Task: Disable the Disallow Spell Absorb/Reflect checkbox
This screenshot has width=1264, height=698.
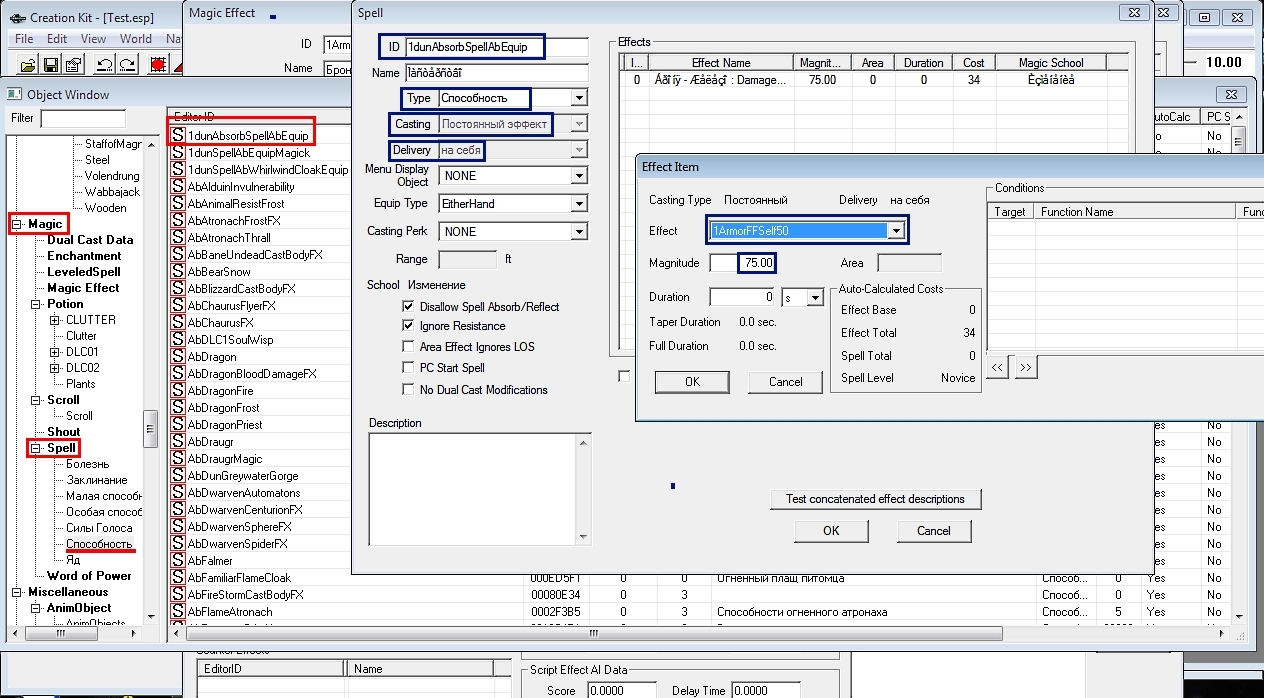Action: pos(408,307)
